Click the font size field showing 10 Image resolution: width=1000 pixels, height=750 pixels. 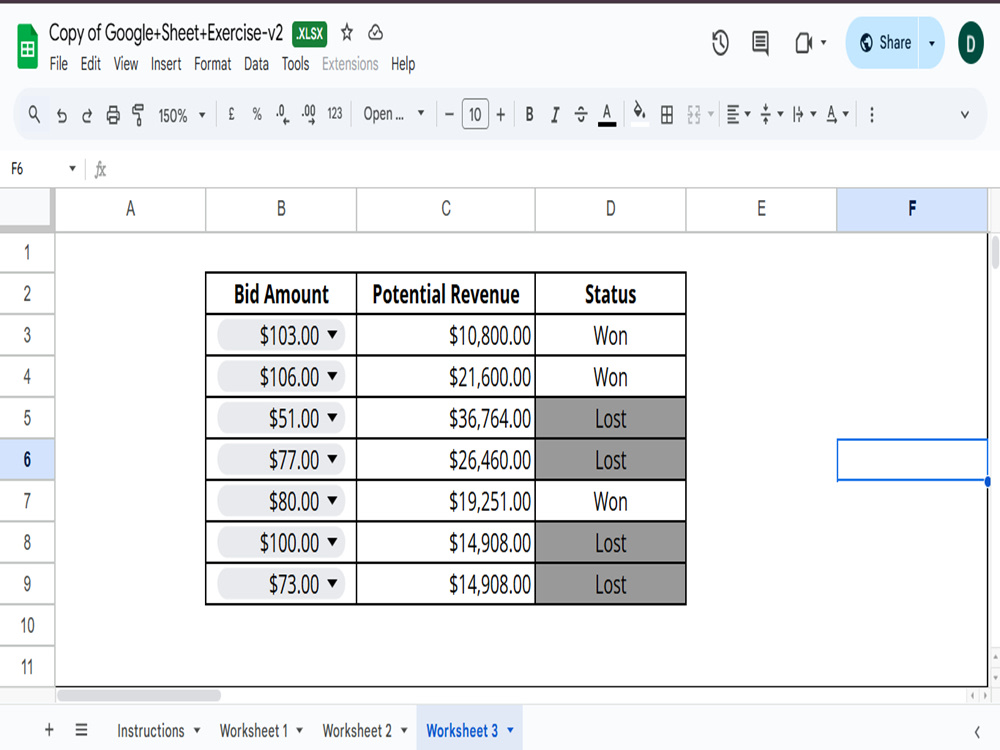tap(475, 114)
